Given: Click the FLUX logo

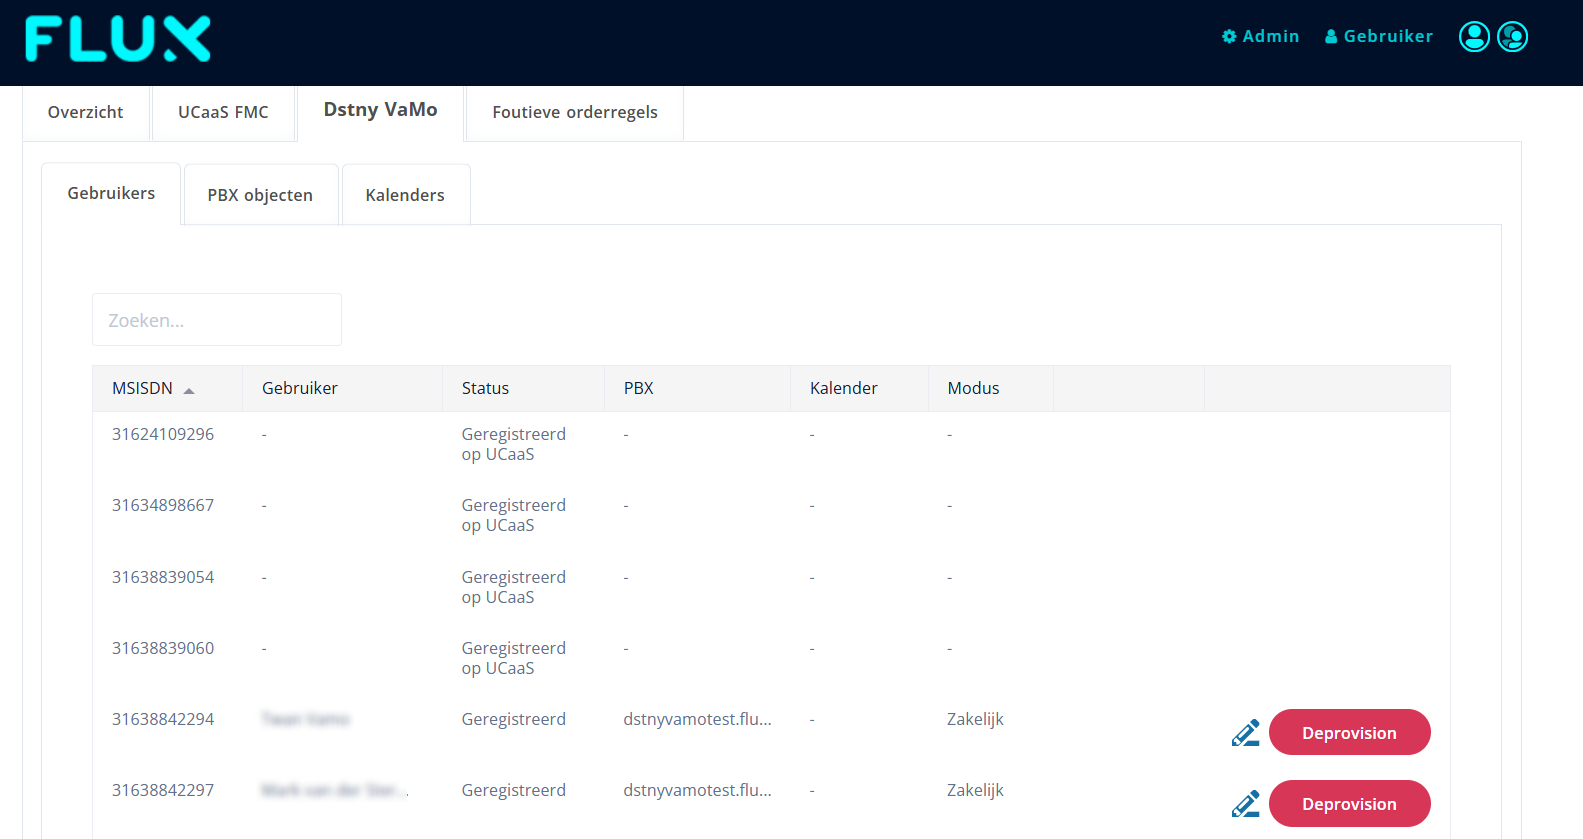Looking at the screenshot, I should point(118,39).
